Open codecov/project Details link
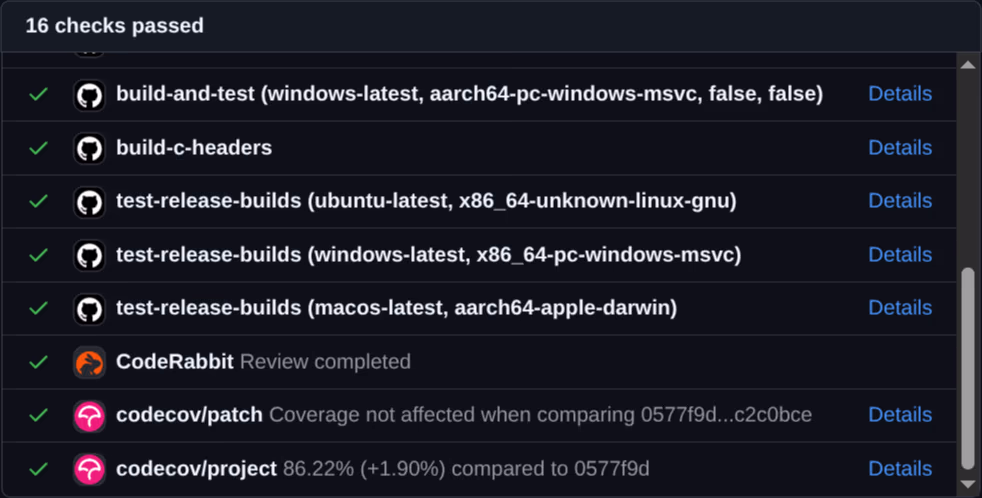Image resolution: width=982 pixels, height=498 pixels. coord(899,469)
